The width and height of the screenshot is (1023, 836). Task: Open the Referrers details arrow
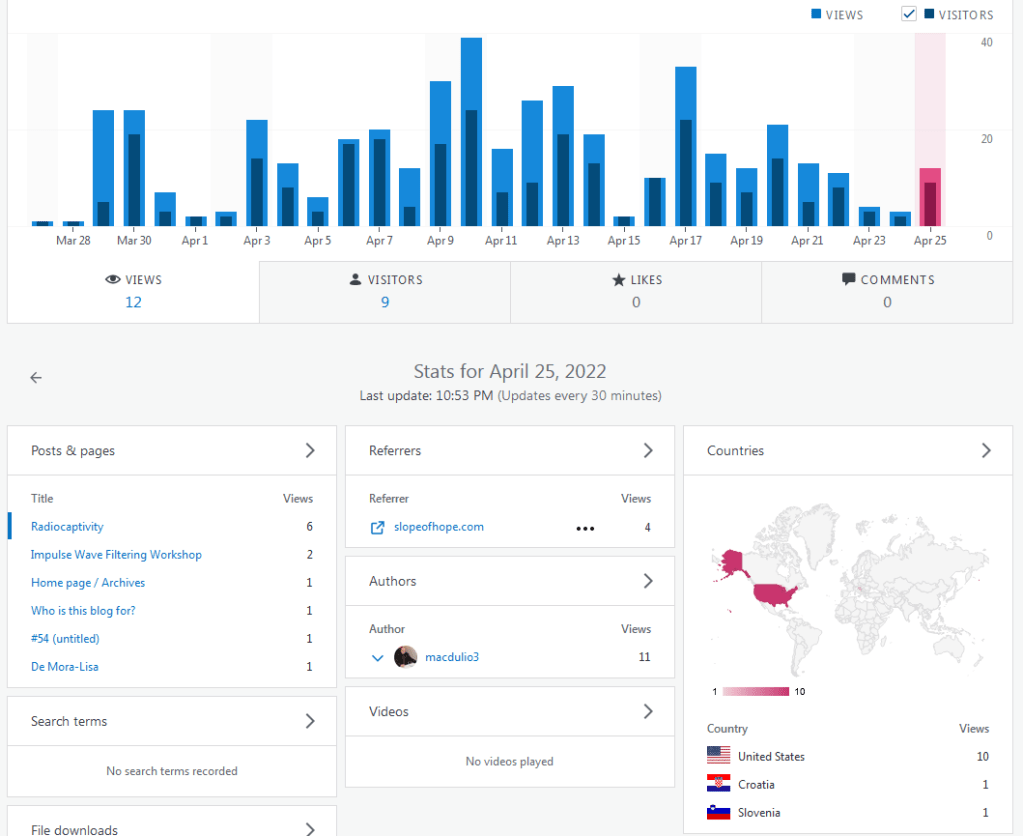pyautogui.click(x=648, y=451)
